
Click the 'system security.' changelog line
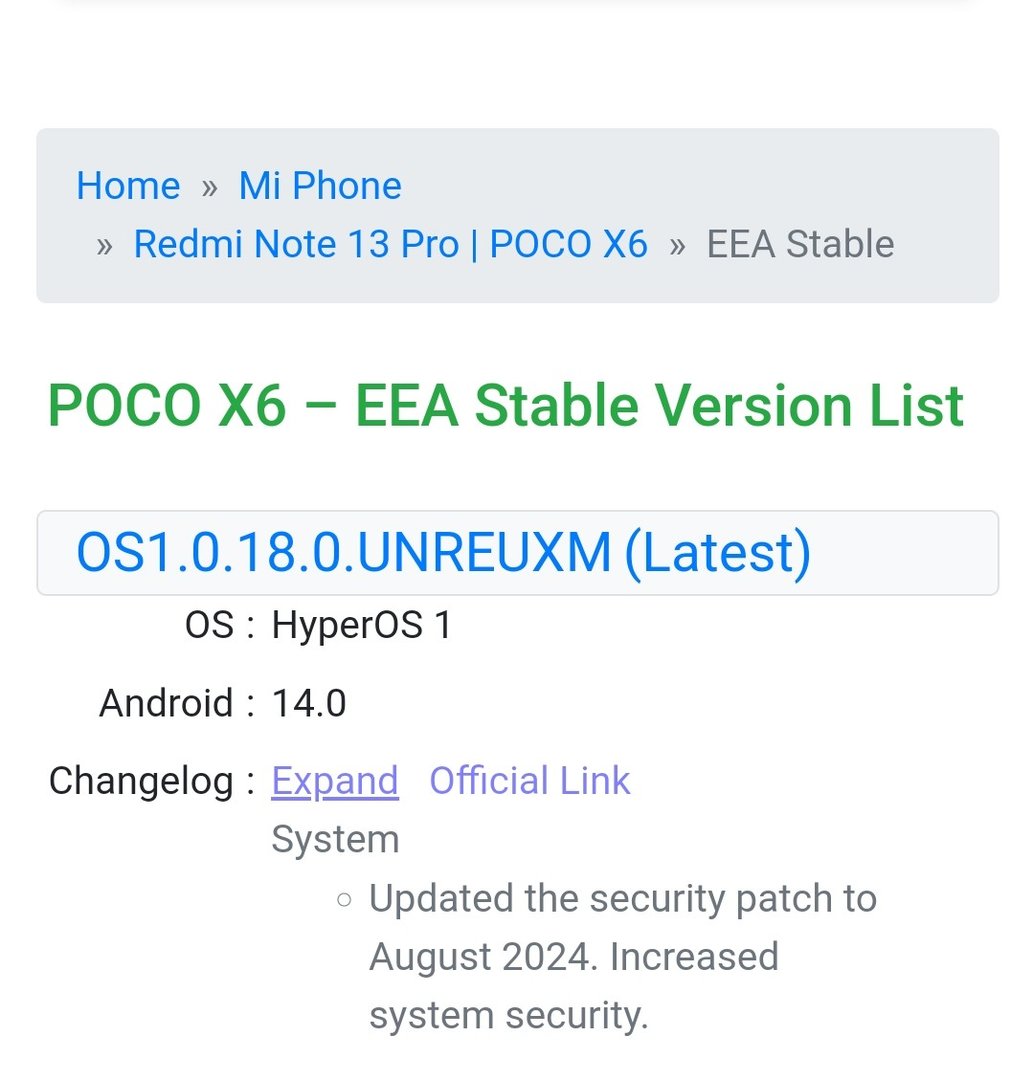pyautogui.click(x=508, y=1015)
